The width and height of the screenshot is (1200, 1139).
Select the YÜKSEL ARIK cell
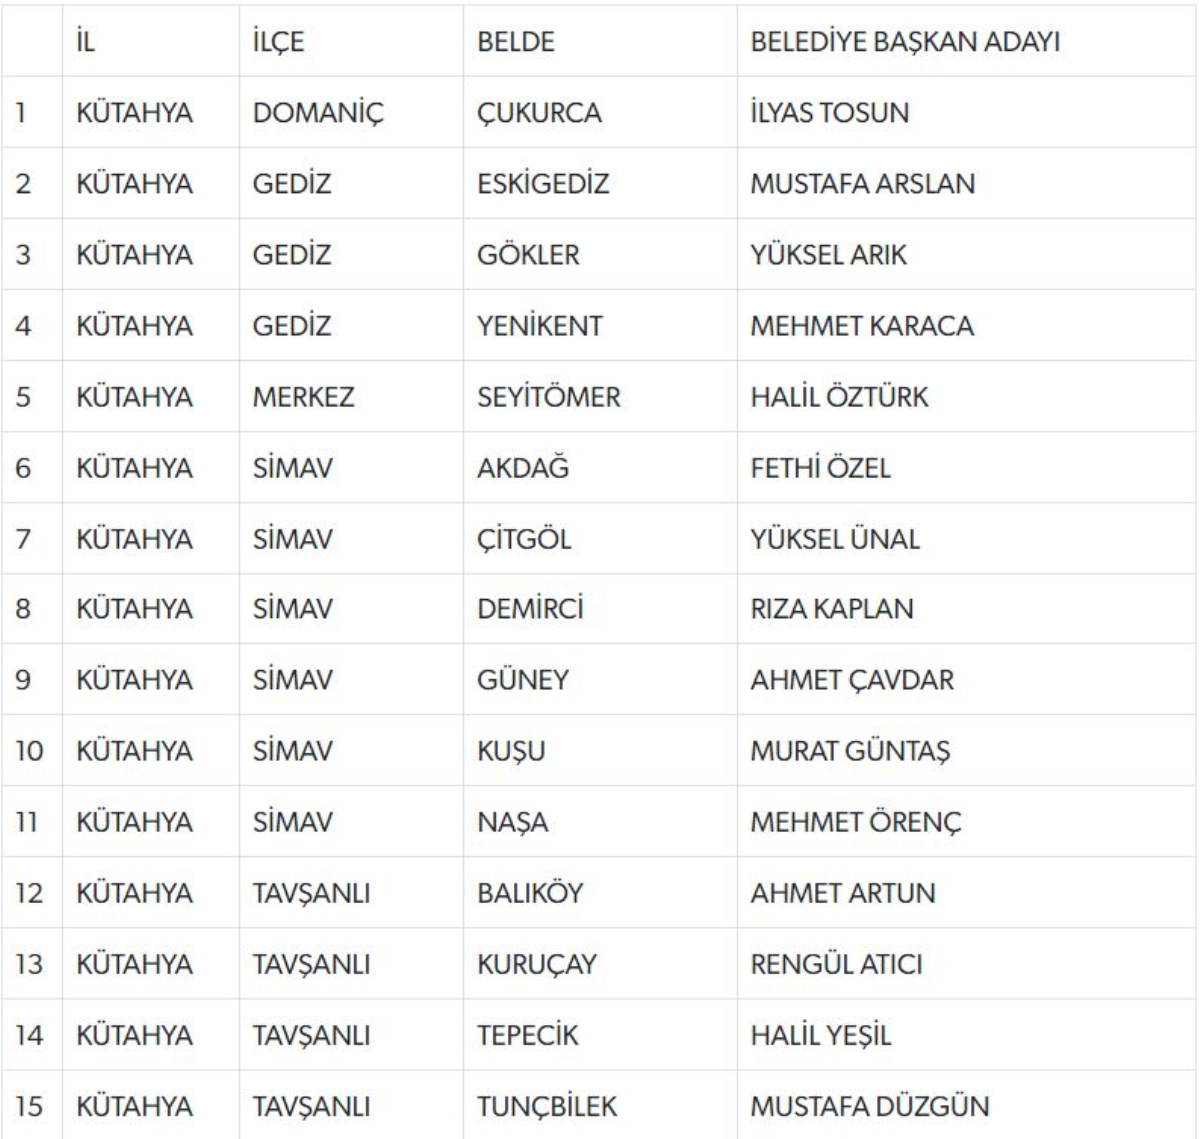[828, 255]
